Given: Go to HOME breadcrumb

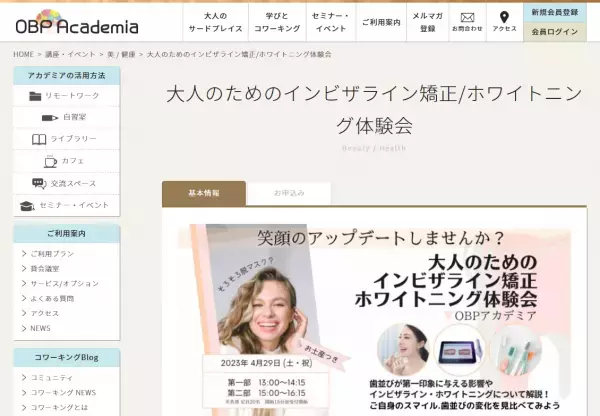Looking at the screenshot, I should point(23,54).
